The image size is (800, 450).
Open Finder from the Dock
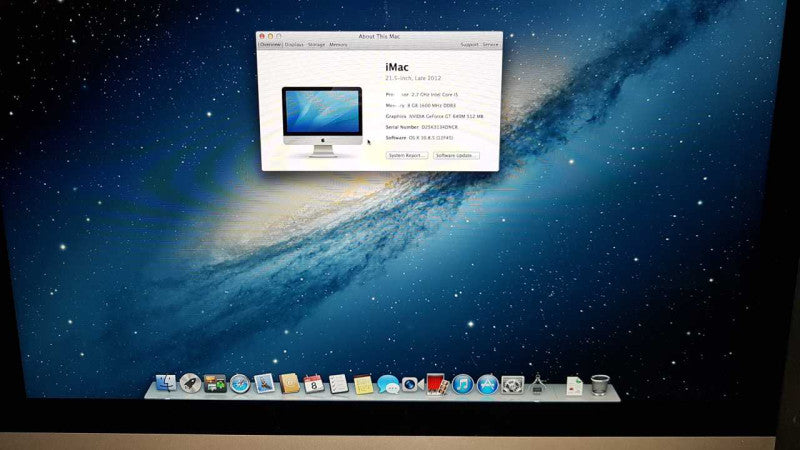165,383
